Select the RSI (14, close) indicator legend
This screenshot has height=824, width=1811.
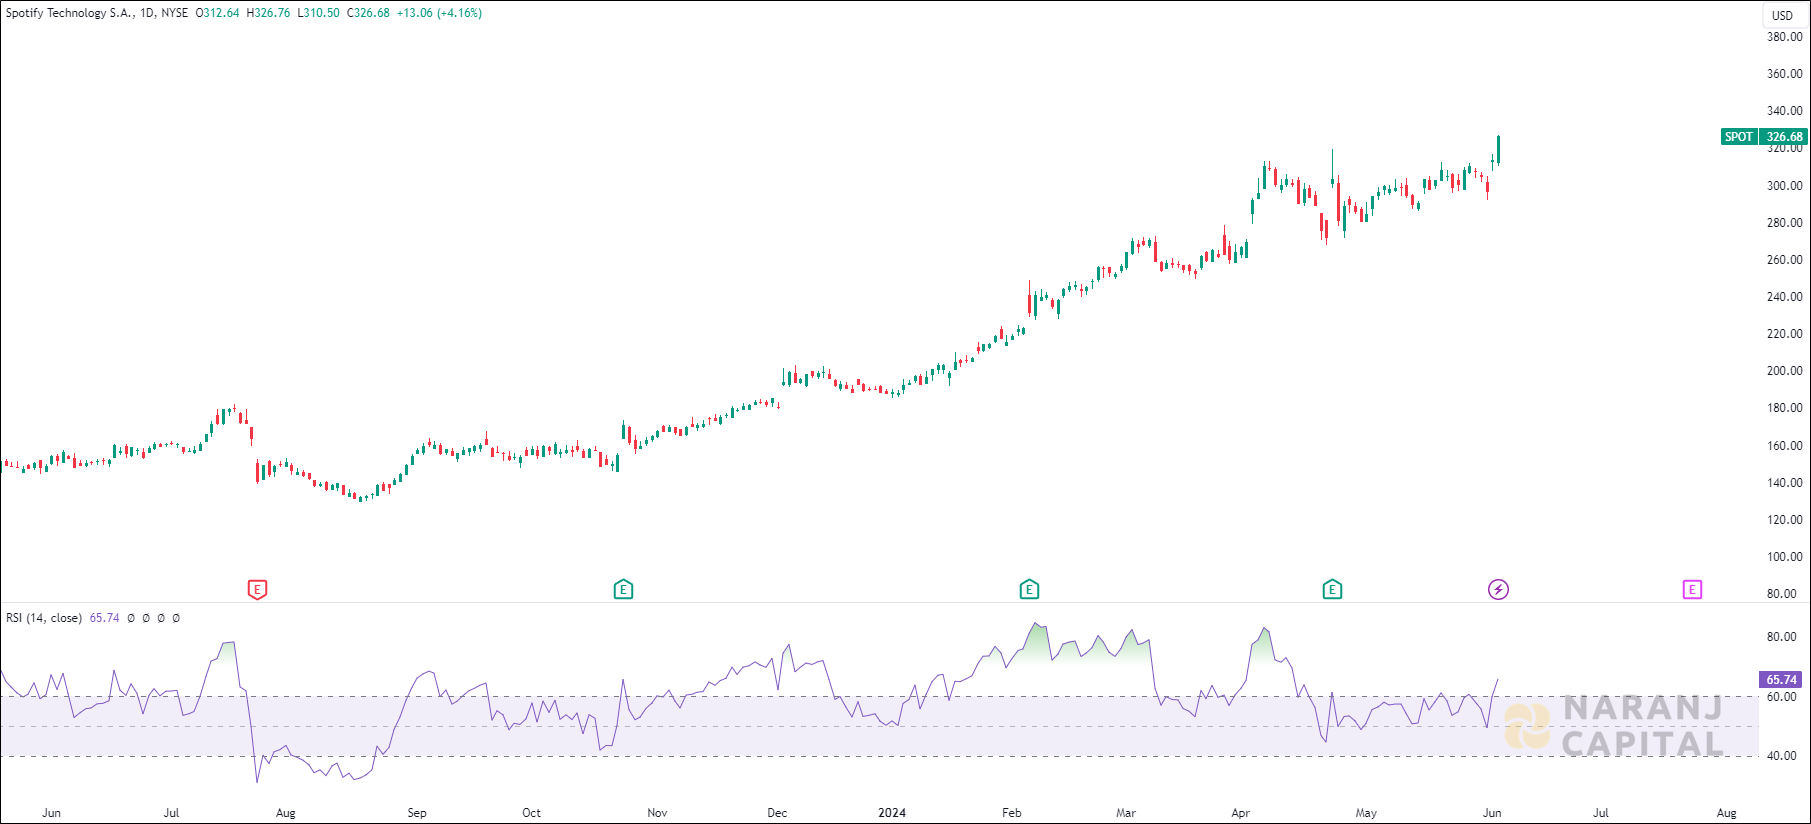click(x=44, y=618)
